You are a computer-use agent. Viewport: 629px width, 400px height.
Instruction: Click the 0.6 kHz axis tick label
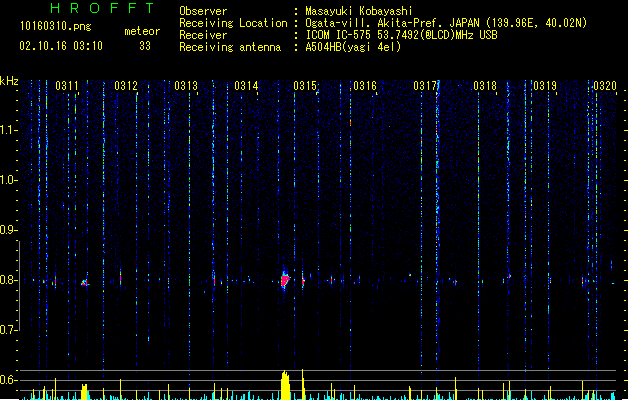[8, 380]
